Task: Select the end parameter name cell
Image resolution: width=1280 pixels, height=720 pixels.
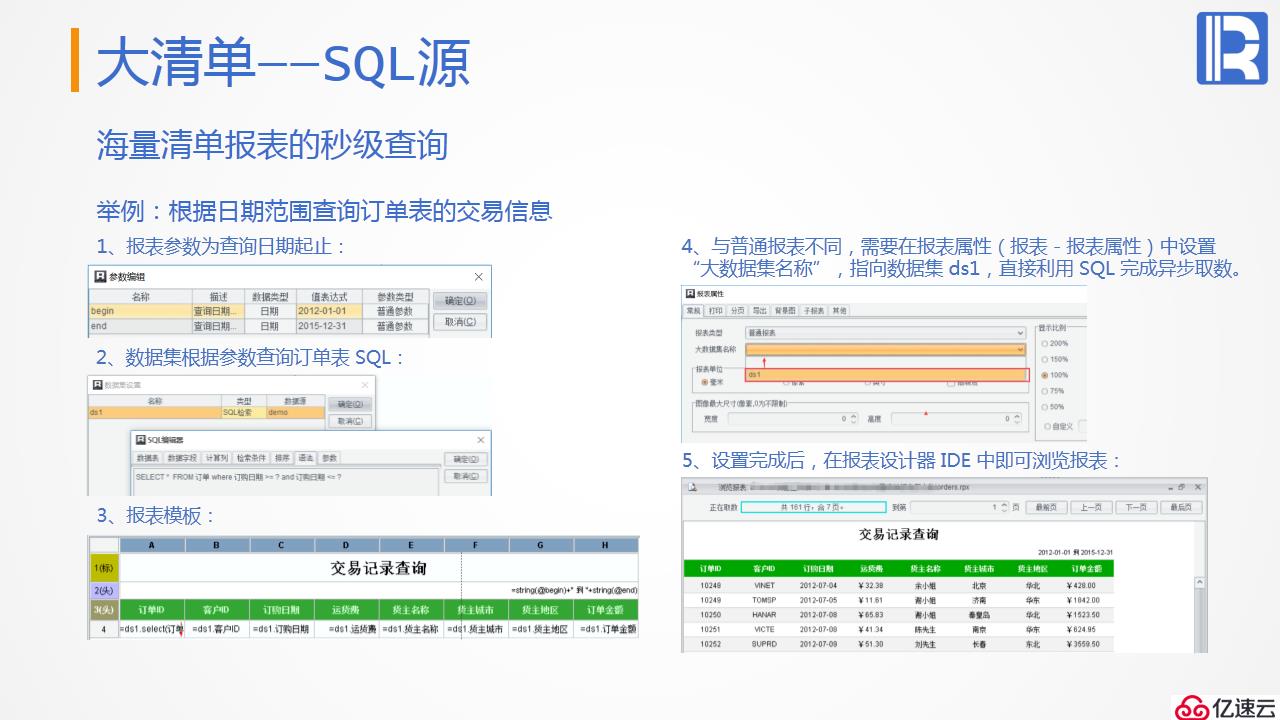Action: (140, 326)
